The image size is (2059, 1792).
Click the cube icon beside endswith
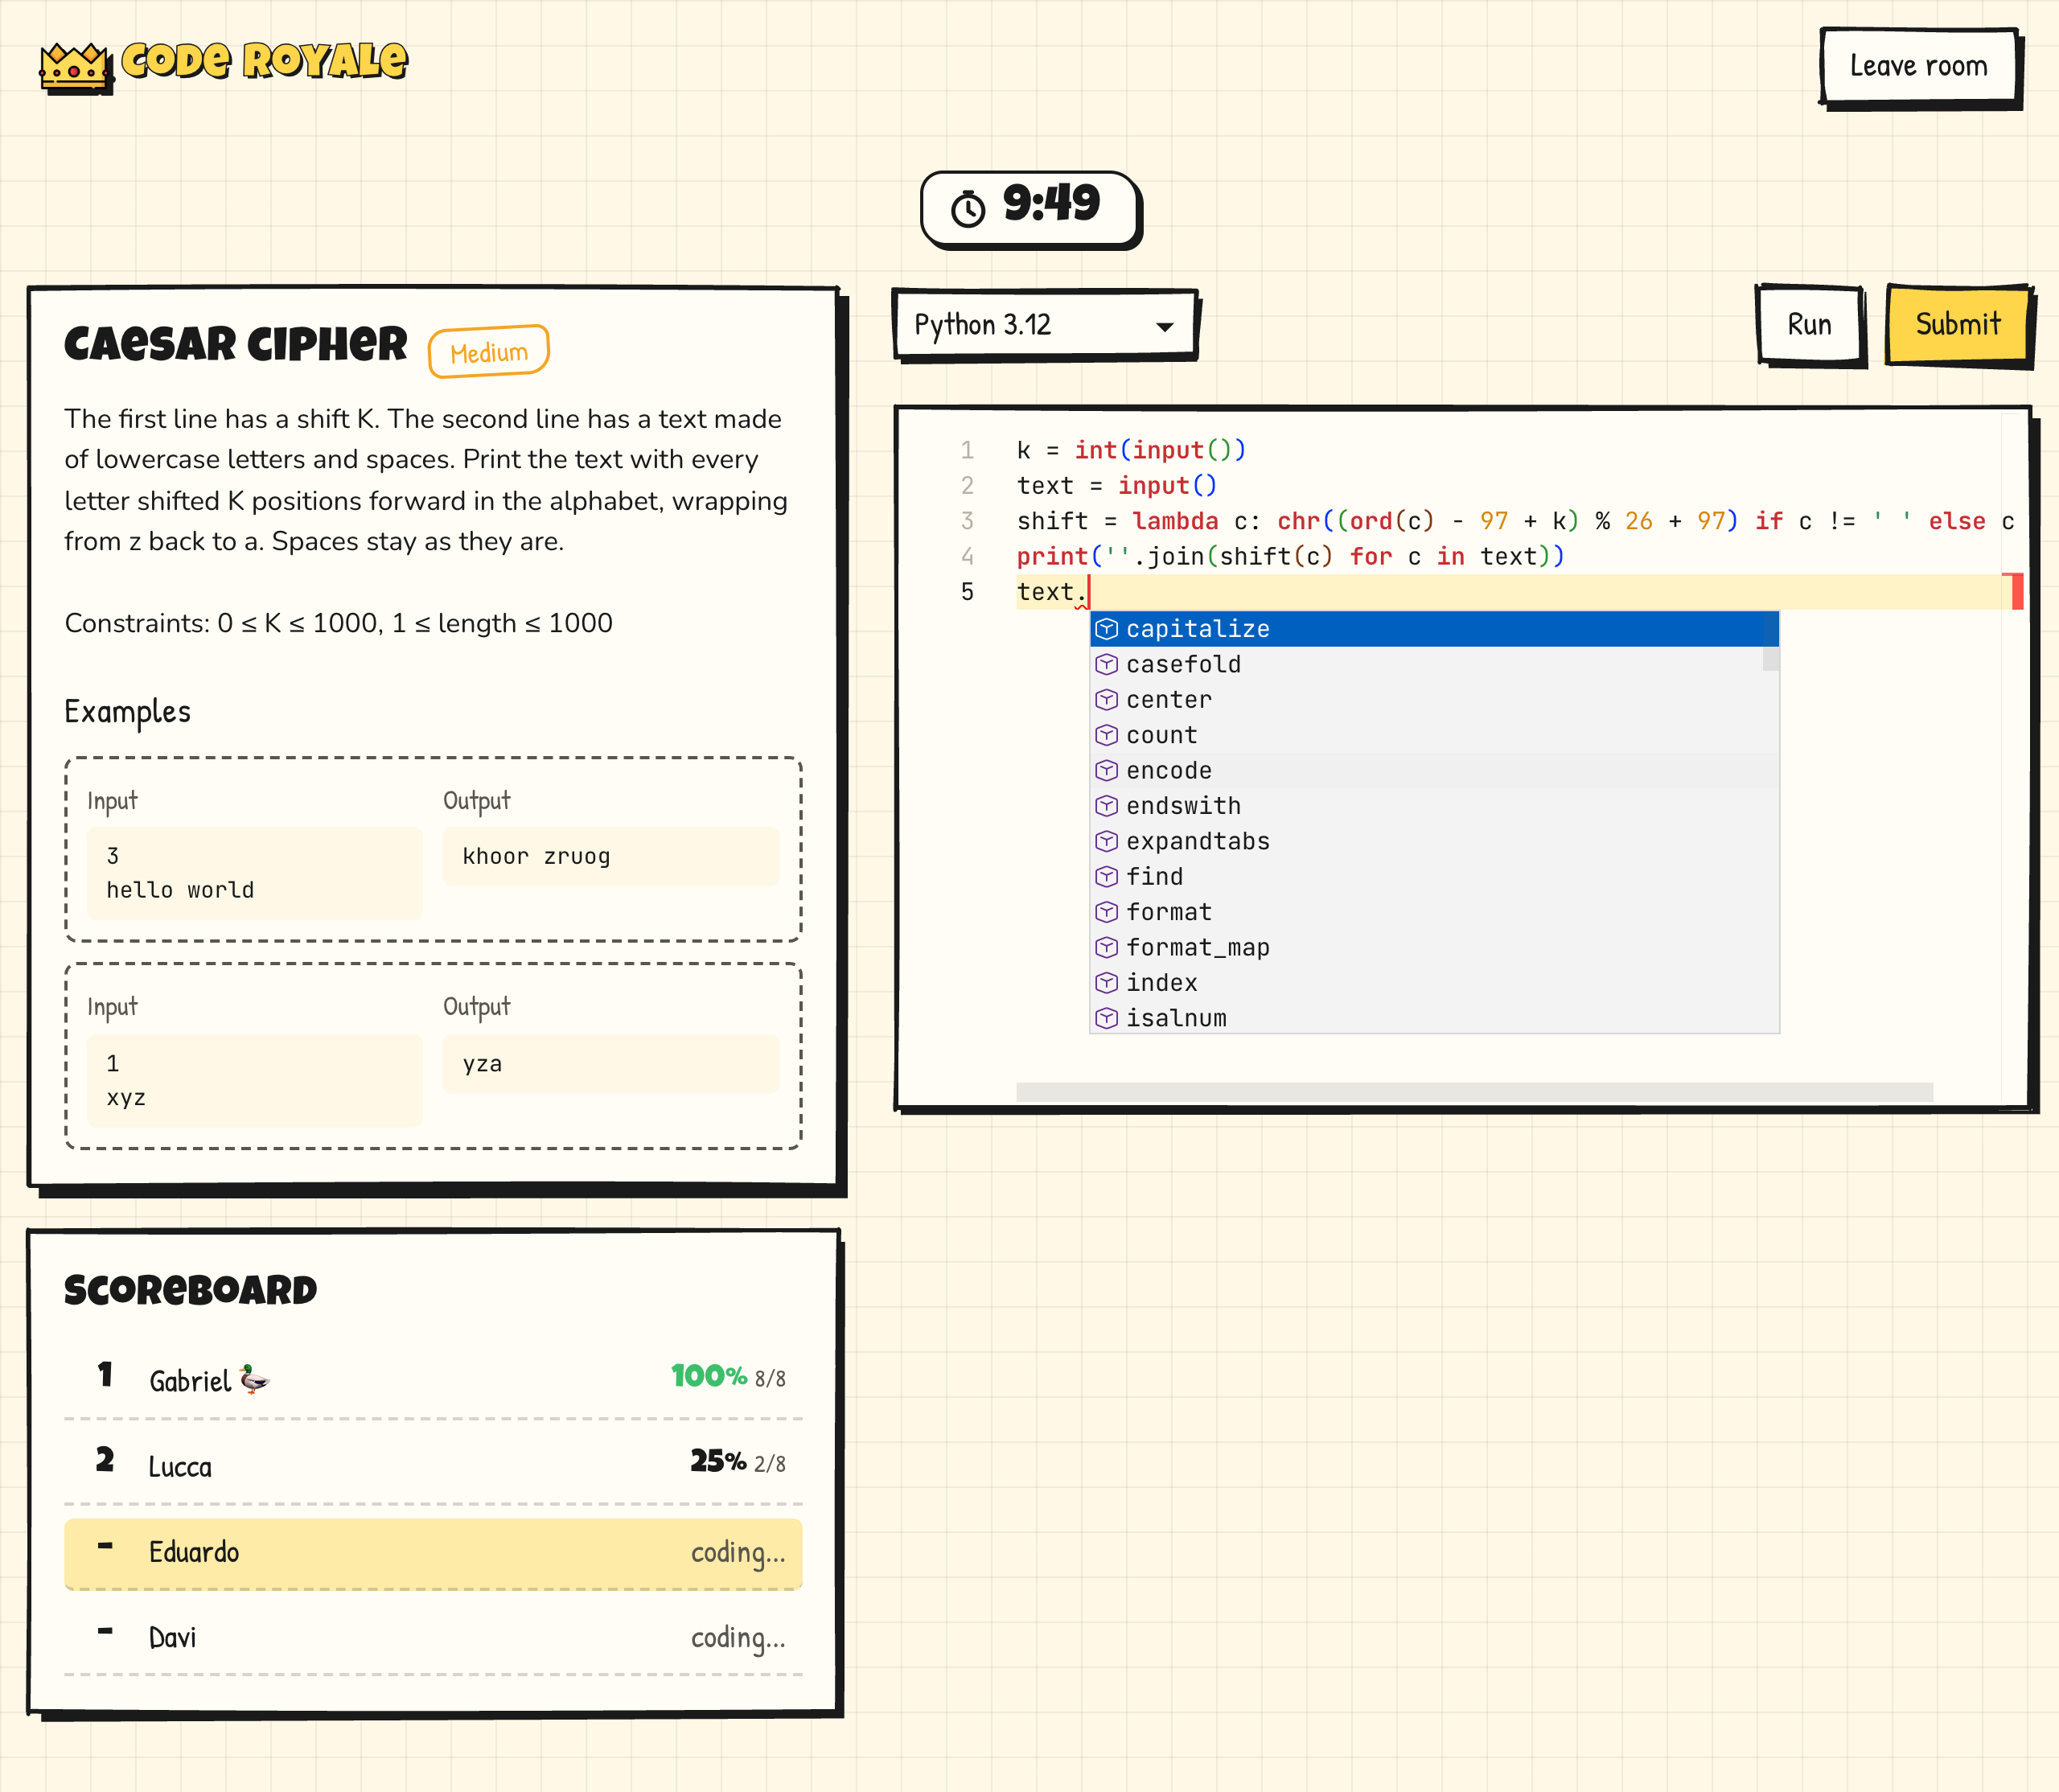pos(1106,806)
